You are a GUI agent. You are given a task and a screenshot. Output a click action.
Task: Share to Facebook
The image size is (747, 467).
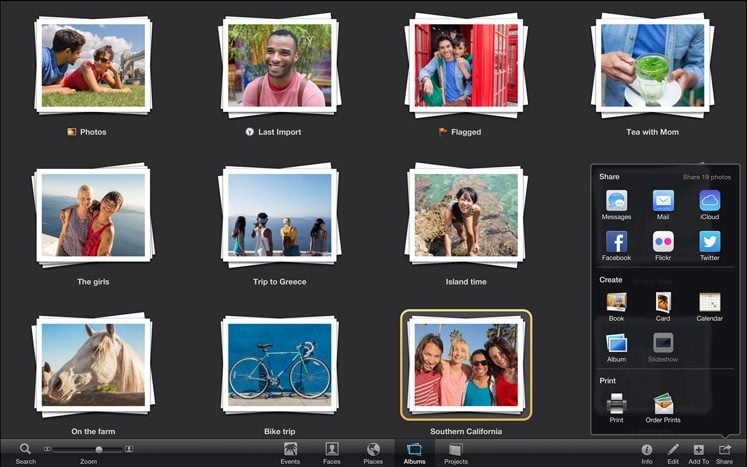coord(616,242)
